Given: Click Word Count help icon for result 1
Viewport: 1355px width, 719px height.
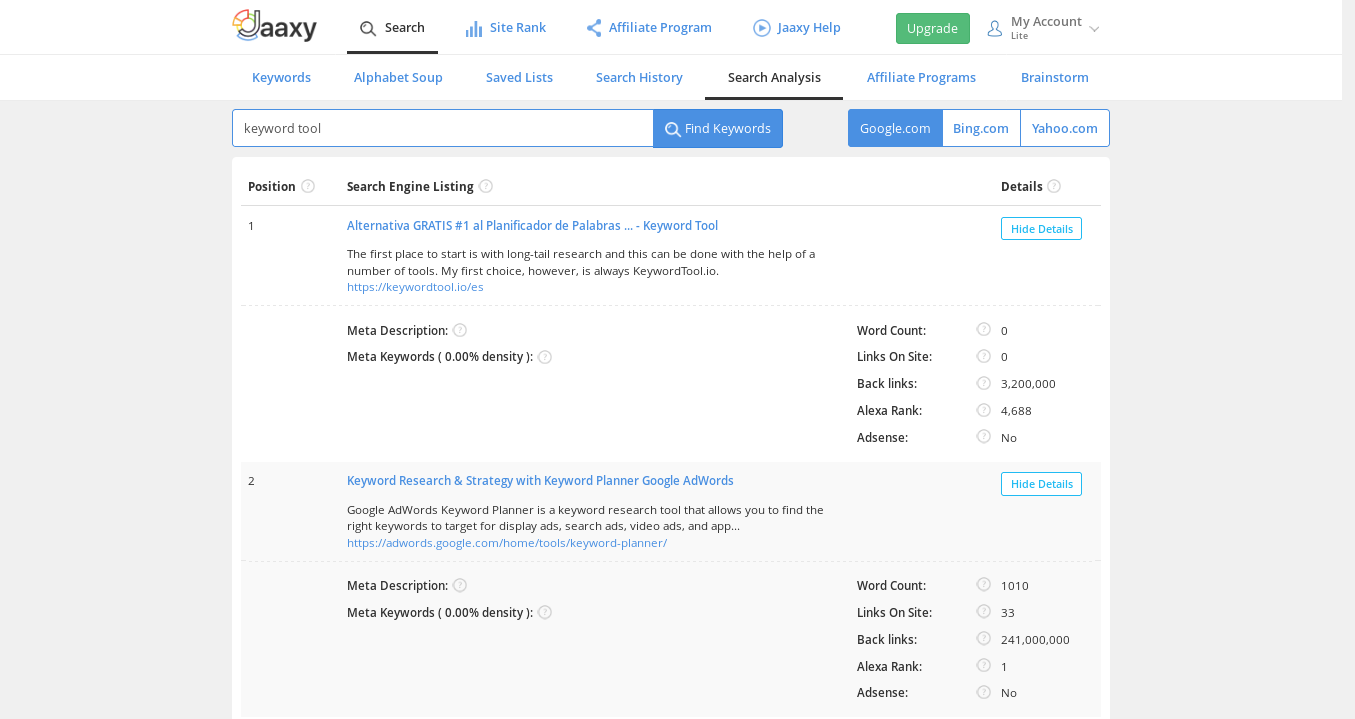Looking at the screenshot, I should tap(984, 329).
